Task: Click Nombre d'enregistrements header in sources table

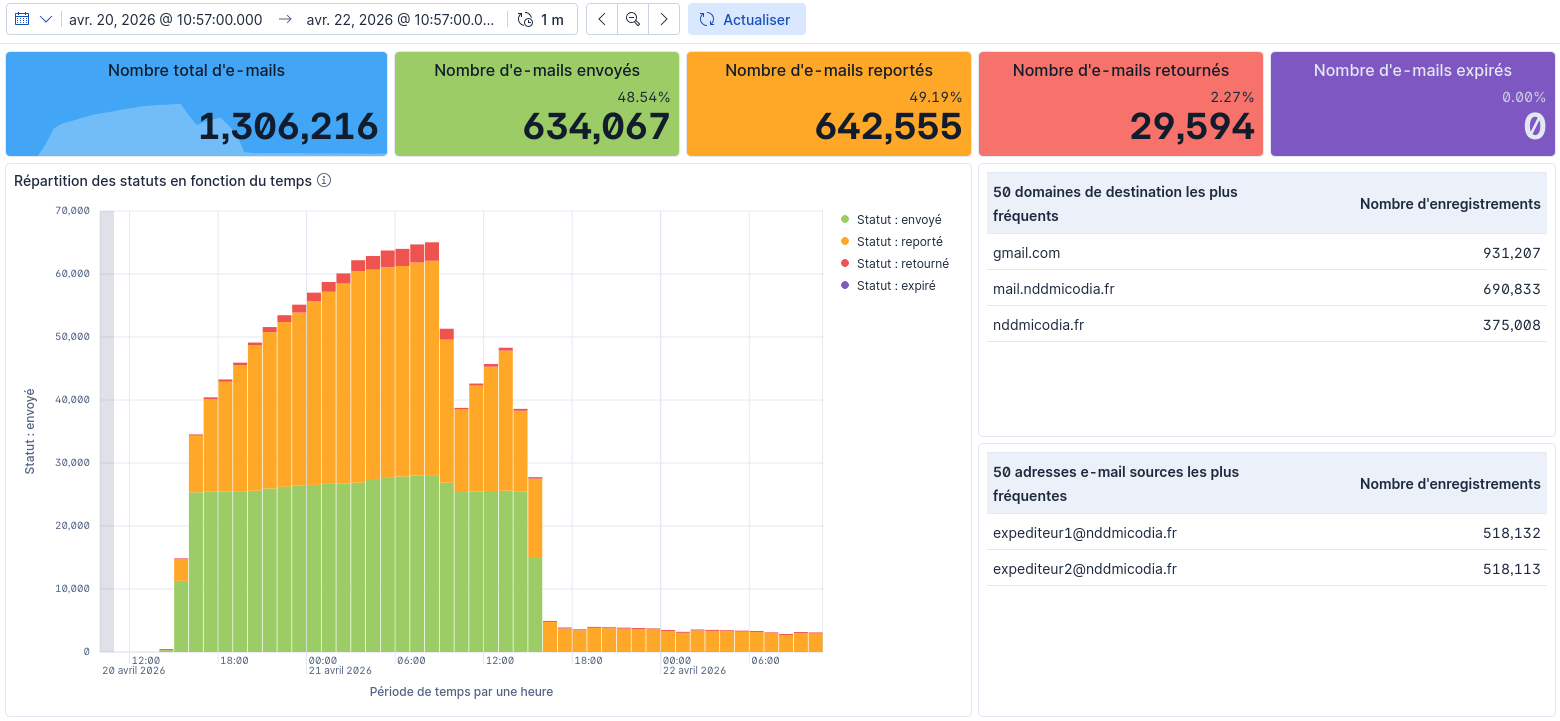Action: [x=1450, y=483]
